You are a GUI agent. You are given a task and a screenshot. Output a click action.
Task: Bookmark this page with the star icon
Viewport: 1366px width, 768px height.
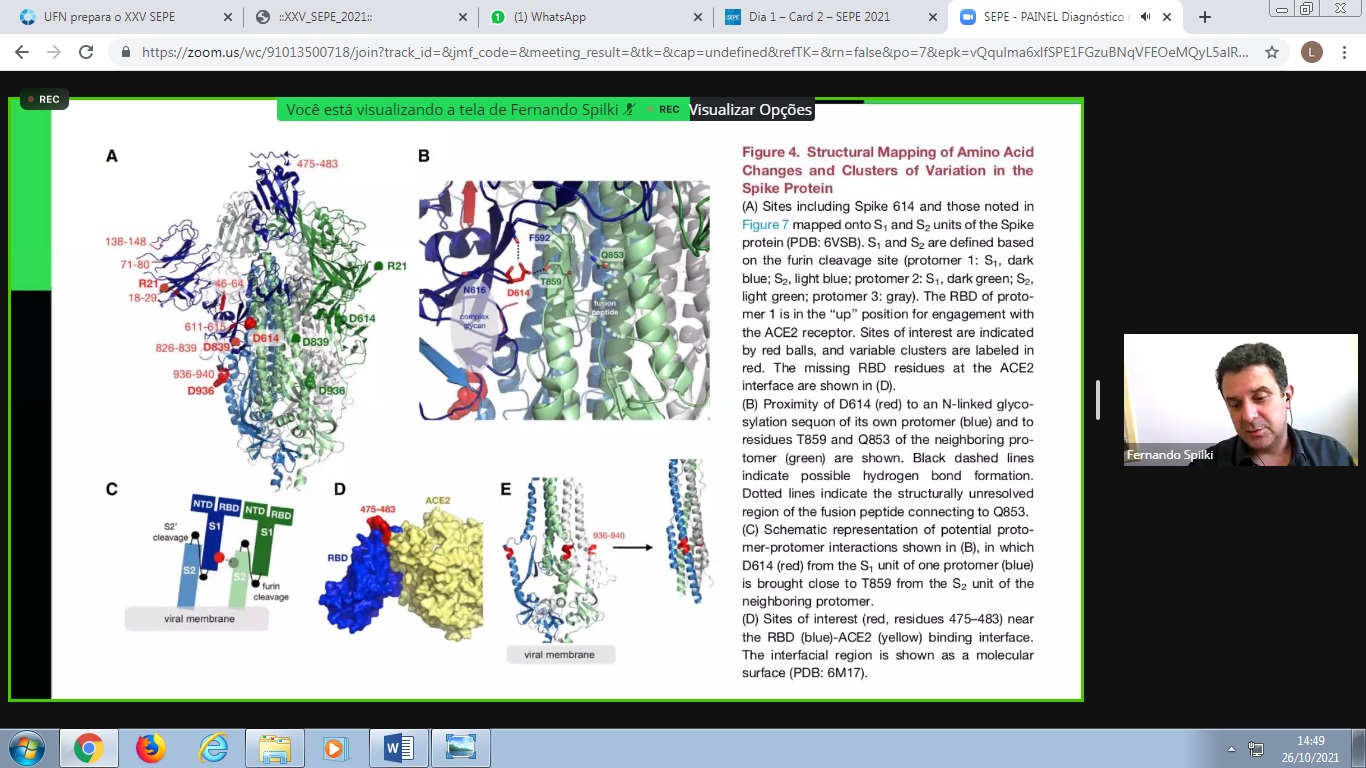(1272, 52)
